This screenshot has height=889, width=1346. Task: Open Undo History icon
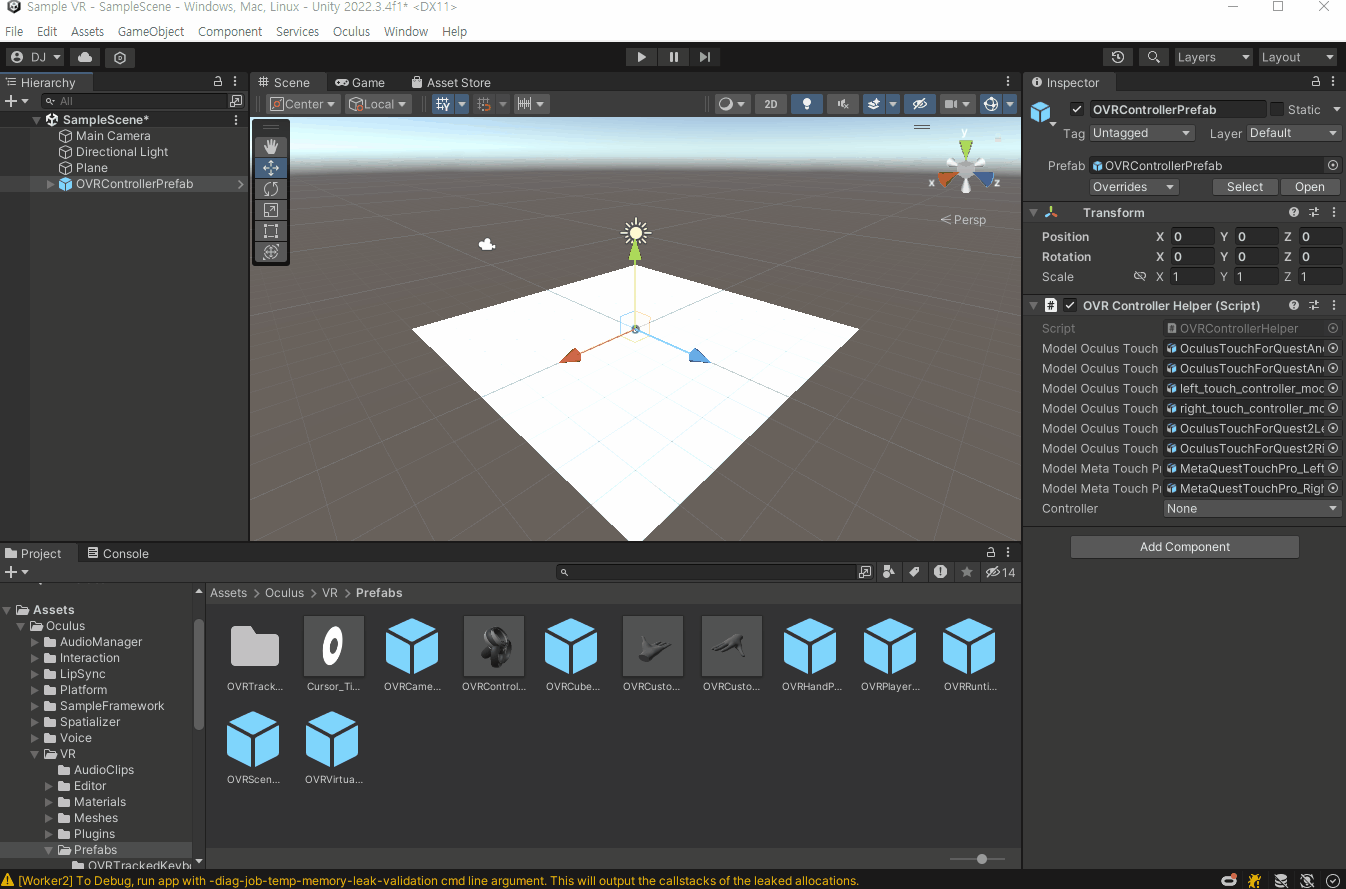coord(1118,57)
